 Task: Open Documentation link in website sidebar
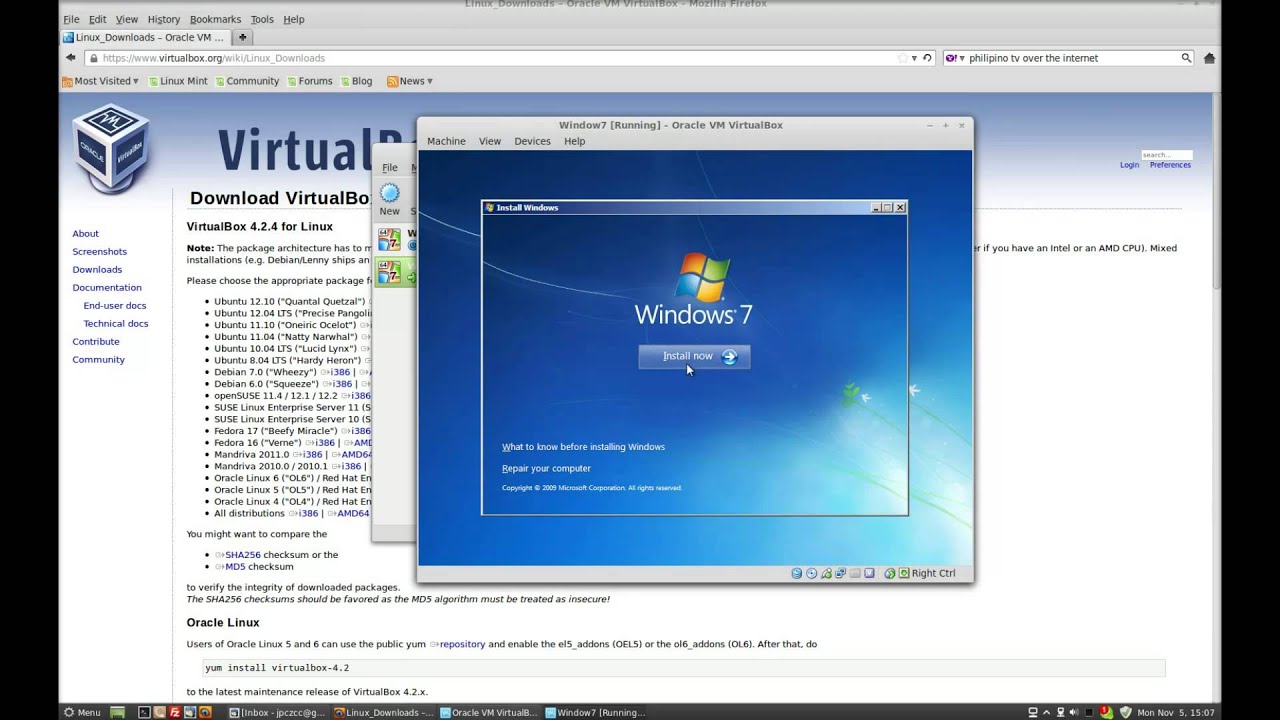pos(107,287)
